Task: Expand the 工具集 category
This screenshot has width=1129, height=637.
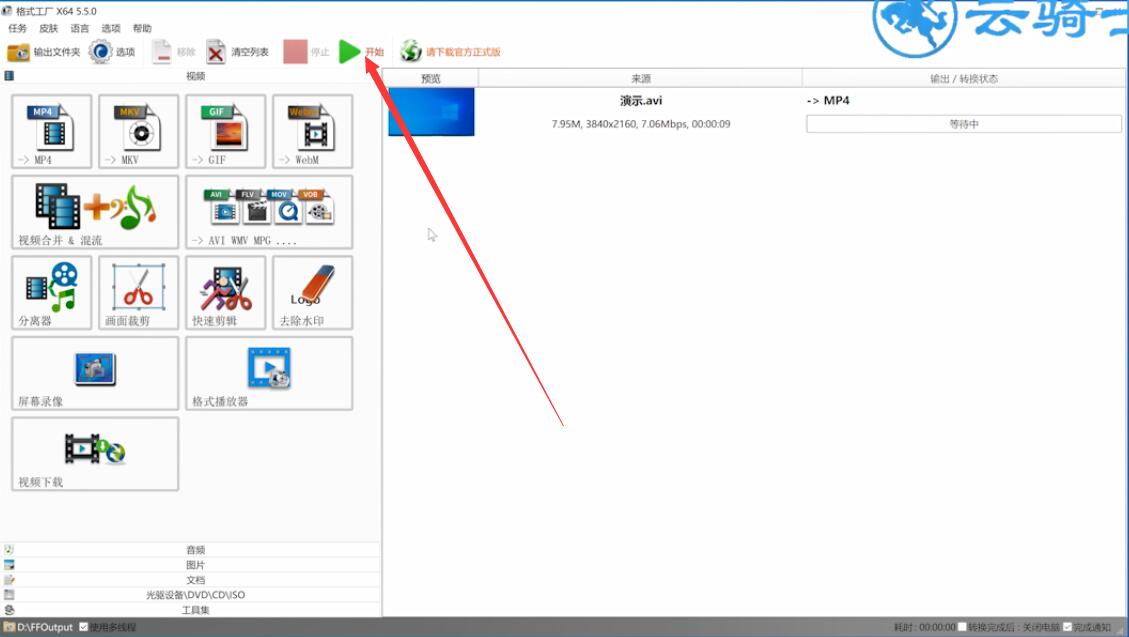Action: (x=191, y=610)
